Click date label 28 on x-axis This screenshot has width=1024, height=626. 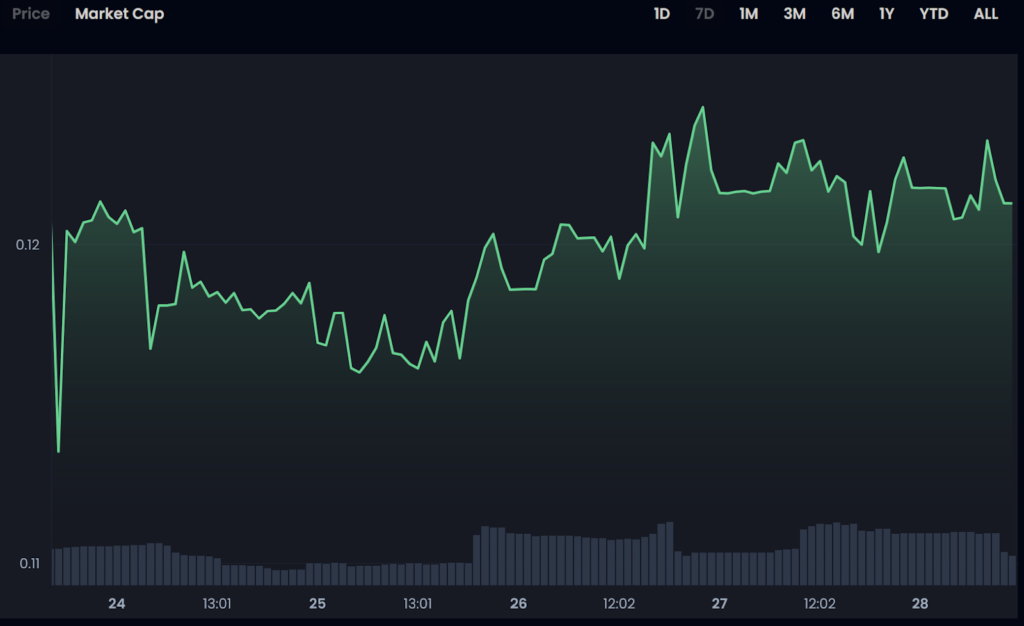point(920,604)
